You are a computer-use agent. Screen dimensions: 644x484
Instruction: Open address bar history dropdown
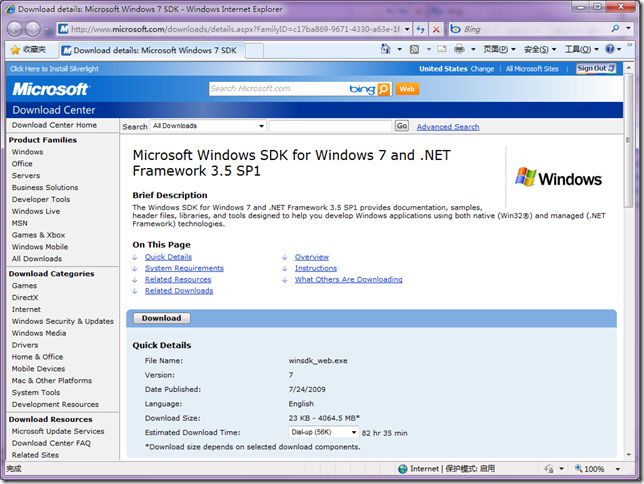click(x=407, y=29)
